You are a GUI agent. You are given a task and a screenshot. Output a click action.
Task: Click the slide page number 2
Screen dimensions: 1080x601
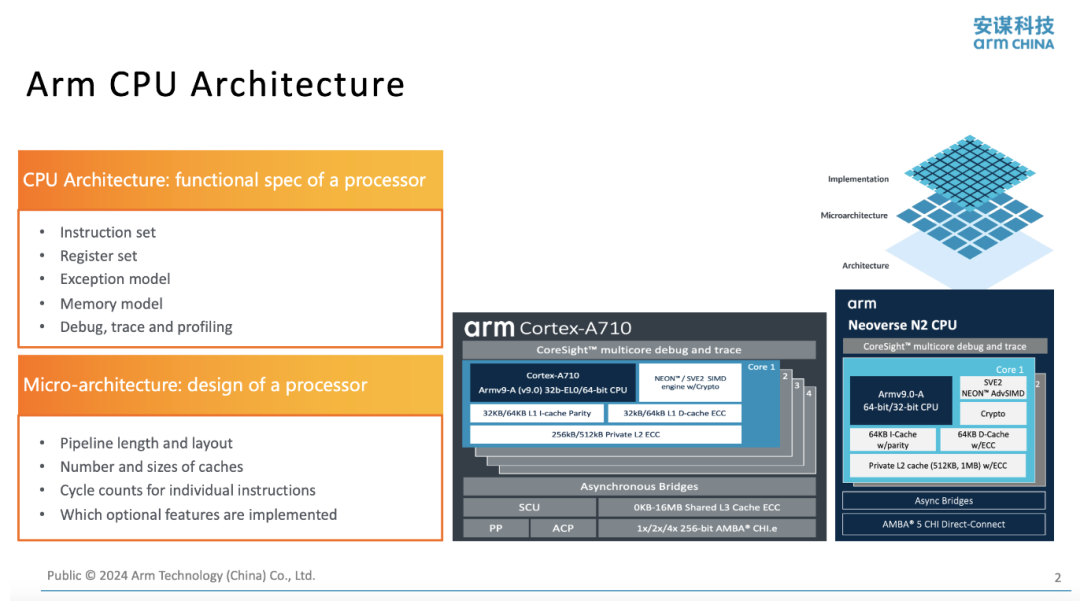(1057, 578)
